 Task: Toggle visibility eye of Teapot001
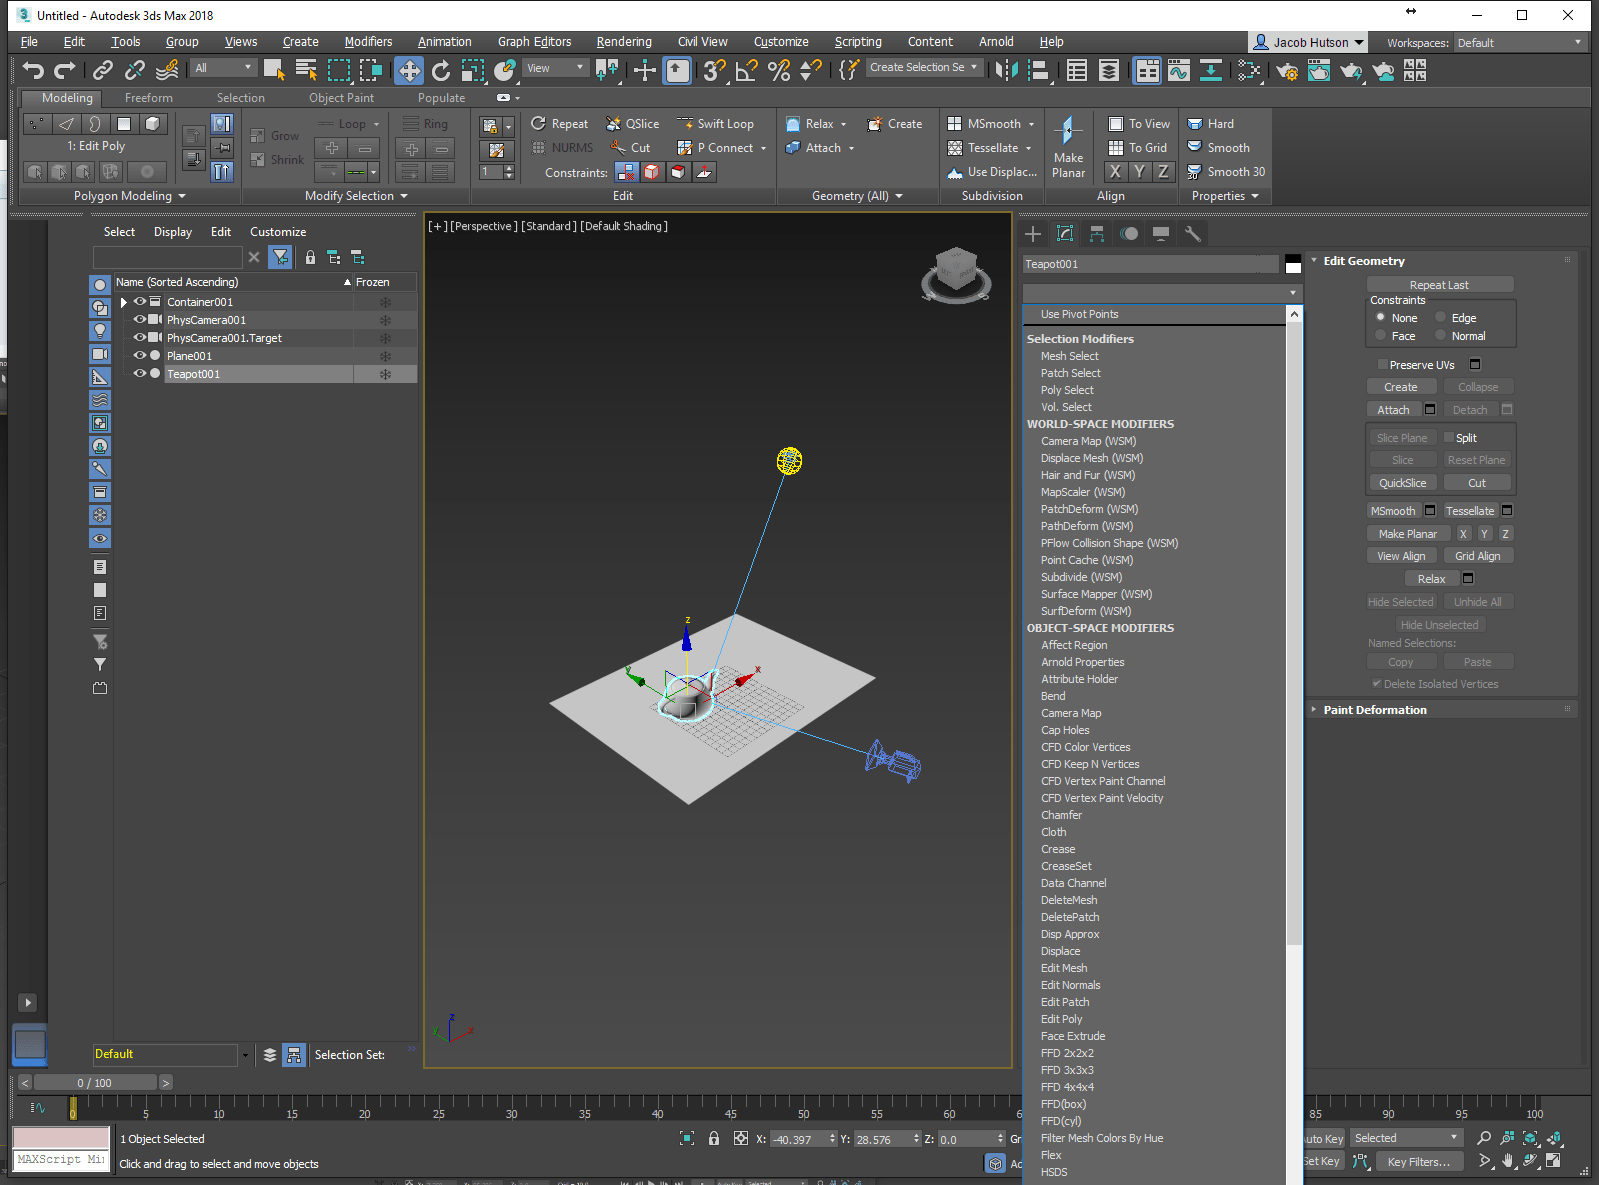point(140,373)
